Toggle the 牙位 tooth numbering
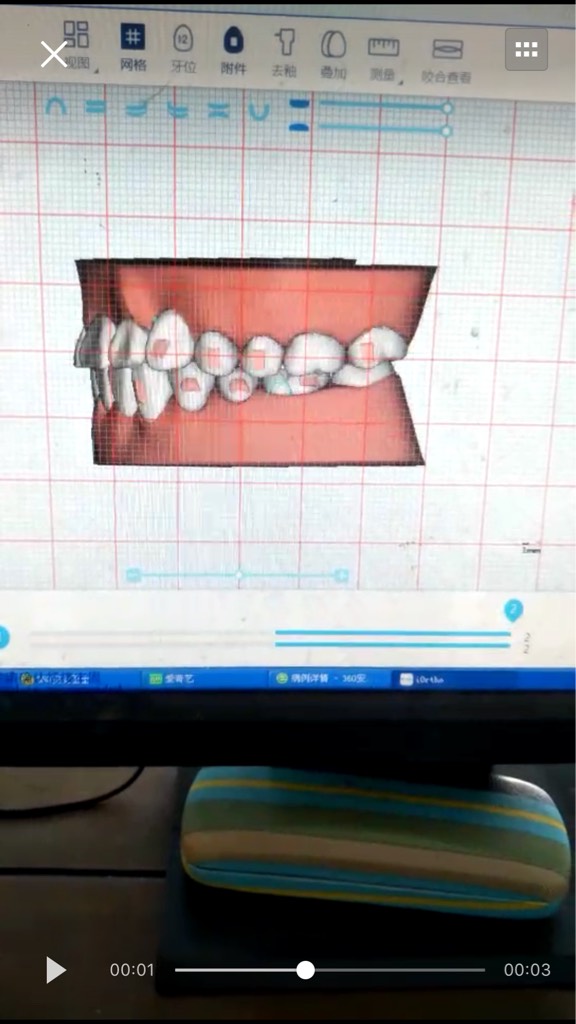576x1024 pixels. (x=183, y=48)
